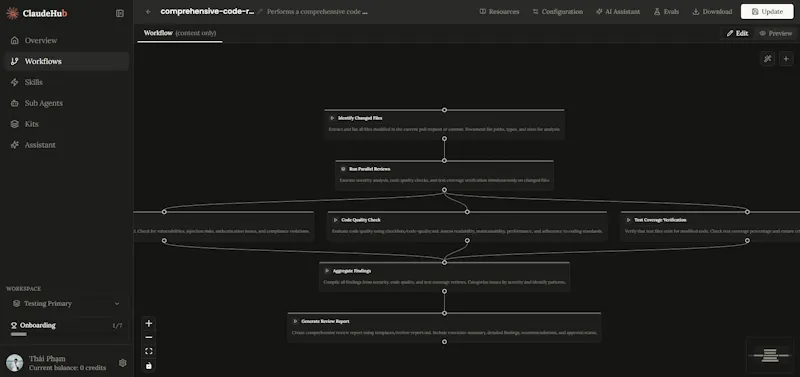Click the Kits stack icon
The image size is (800, 377).
tap(15, 124)
